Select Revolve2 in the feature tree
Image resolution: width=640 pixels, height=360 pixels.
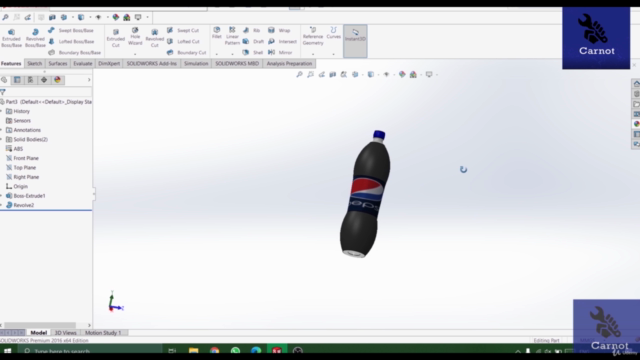coord(20,205)
